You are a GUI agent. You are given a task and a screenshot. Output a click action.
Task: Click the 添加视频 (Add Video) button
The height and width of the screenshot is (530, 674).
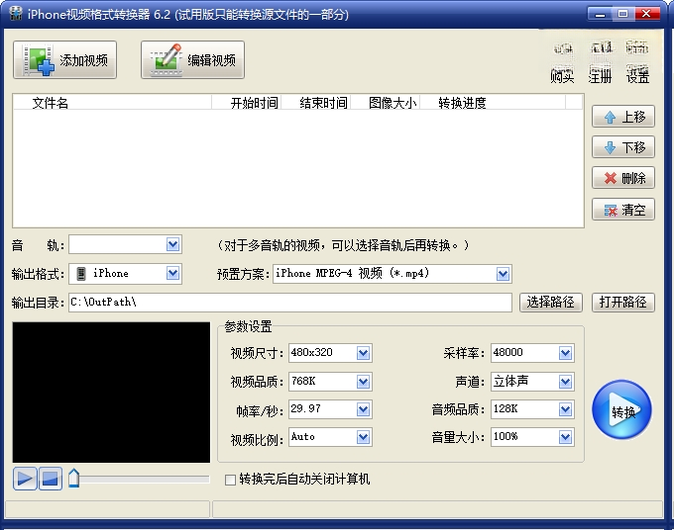click(65, 60)
